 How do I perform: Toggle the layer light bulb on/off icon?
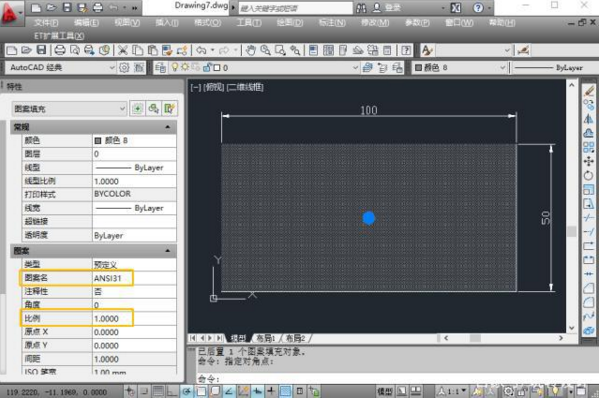click(175, 68)
